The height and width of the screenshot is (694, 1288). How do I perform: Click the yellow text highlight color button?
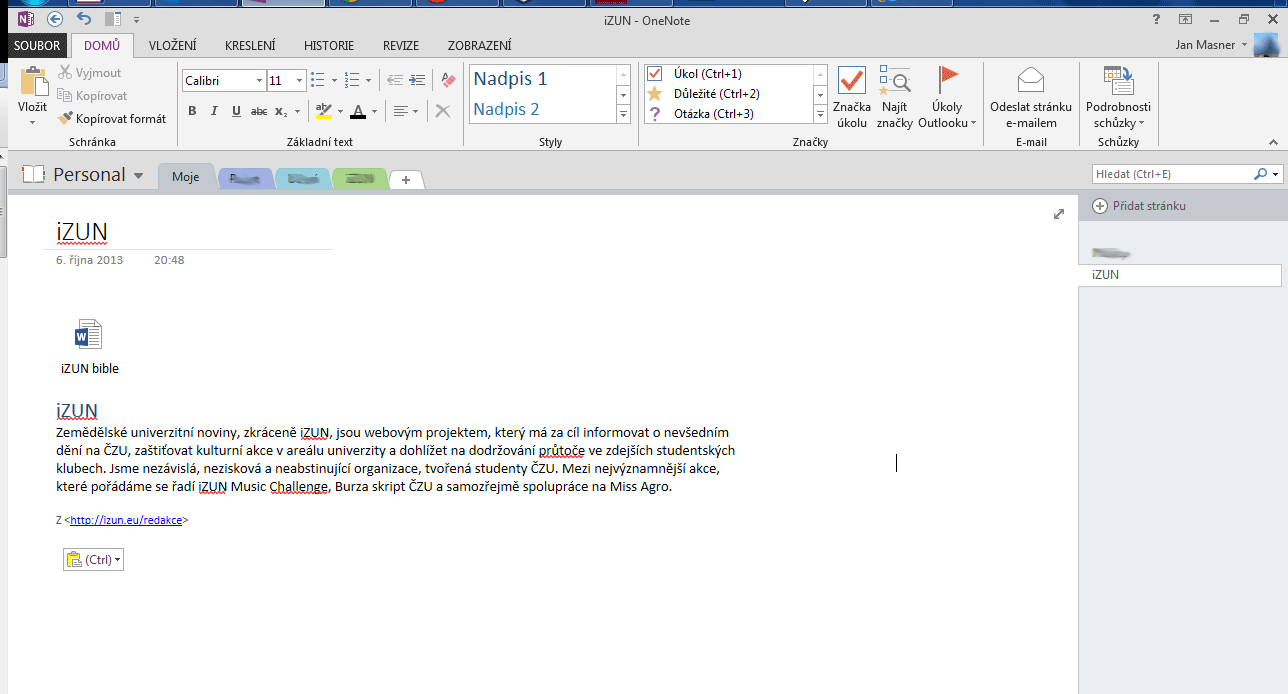click(x=323, y=111)
